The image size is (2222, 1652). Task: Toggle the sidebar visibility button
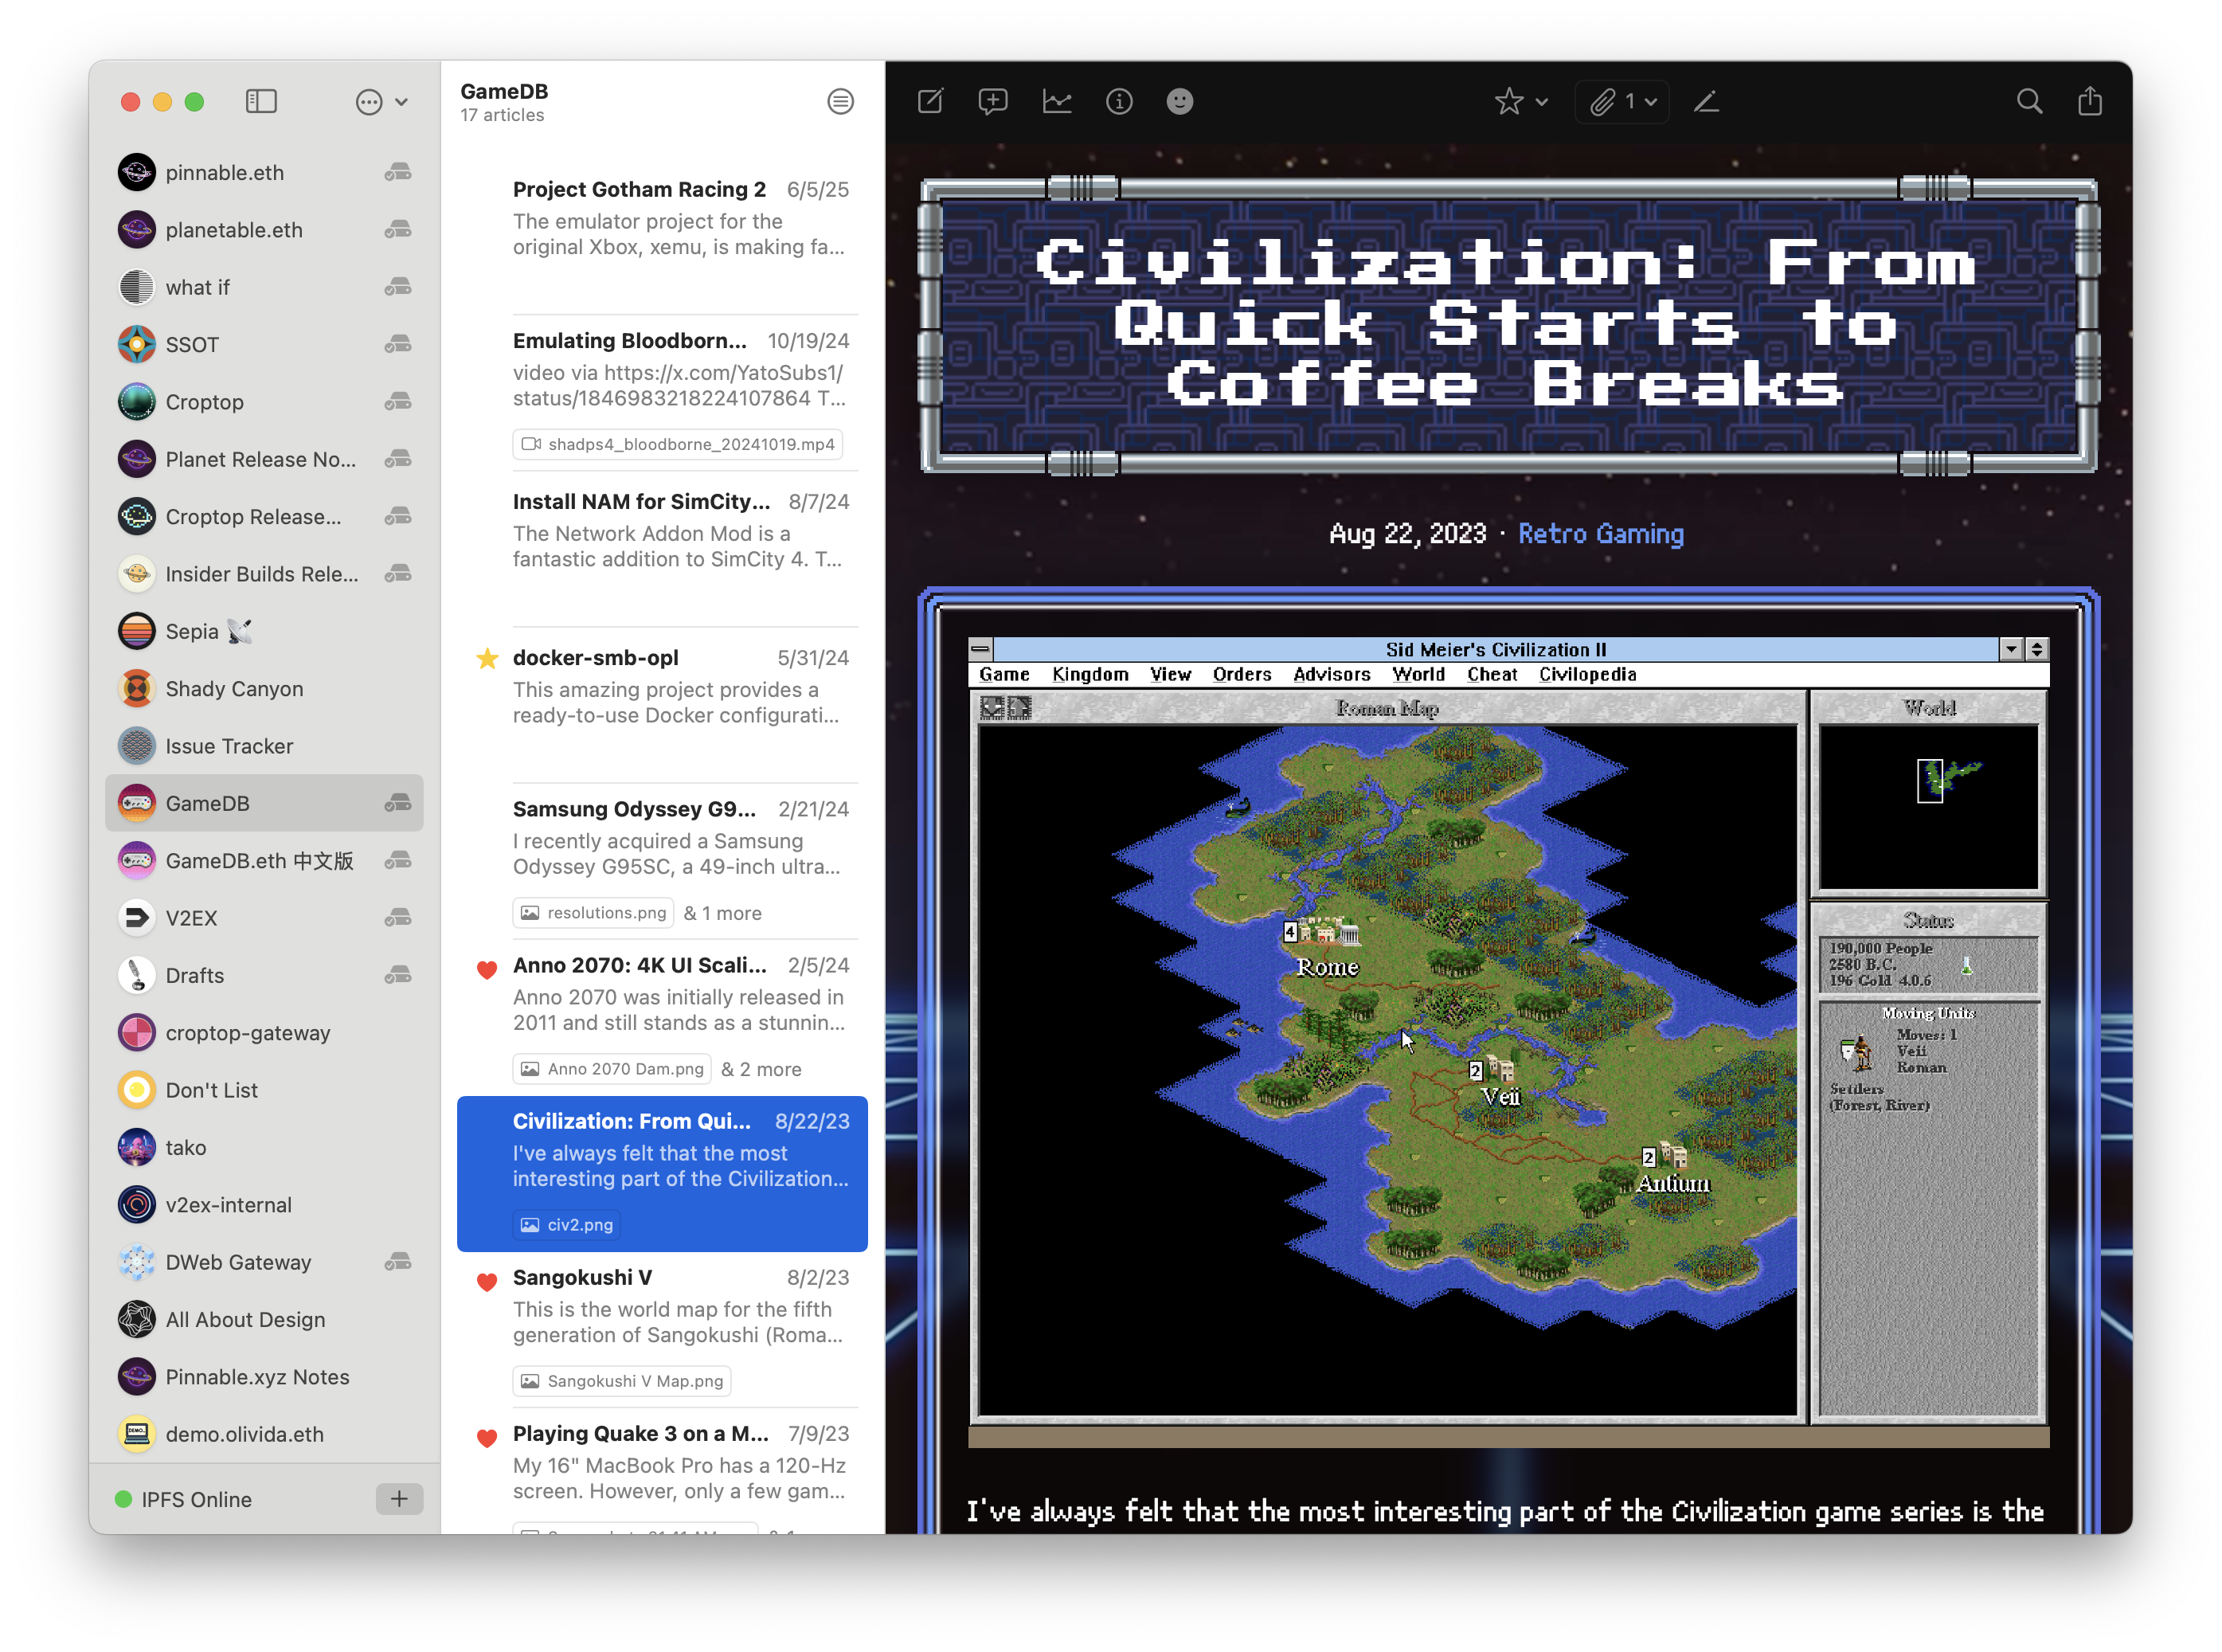261,101
